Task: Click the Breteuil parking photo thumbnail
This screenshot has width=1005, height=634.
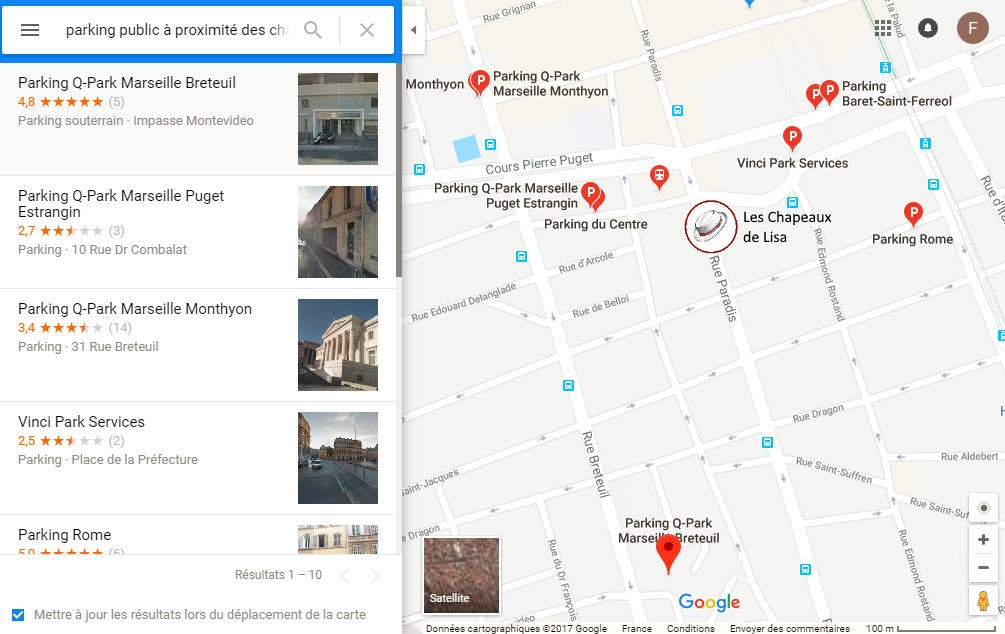Action: [338, 119]
